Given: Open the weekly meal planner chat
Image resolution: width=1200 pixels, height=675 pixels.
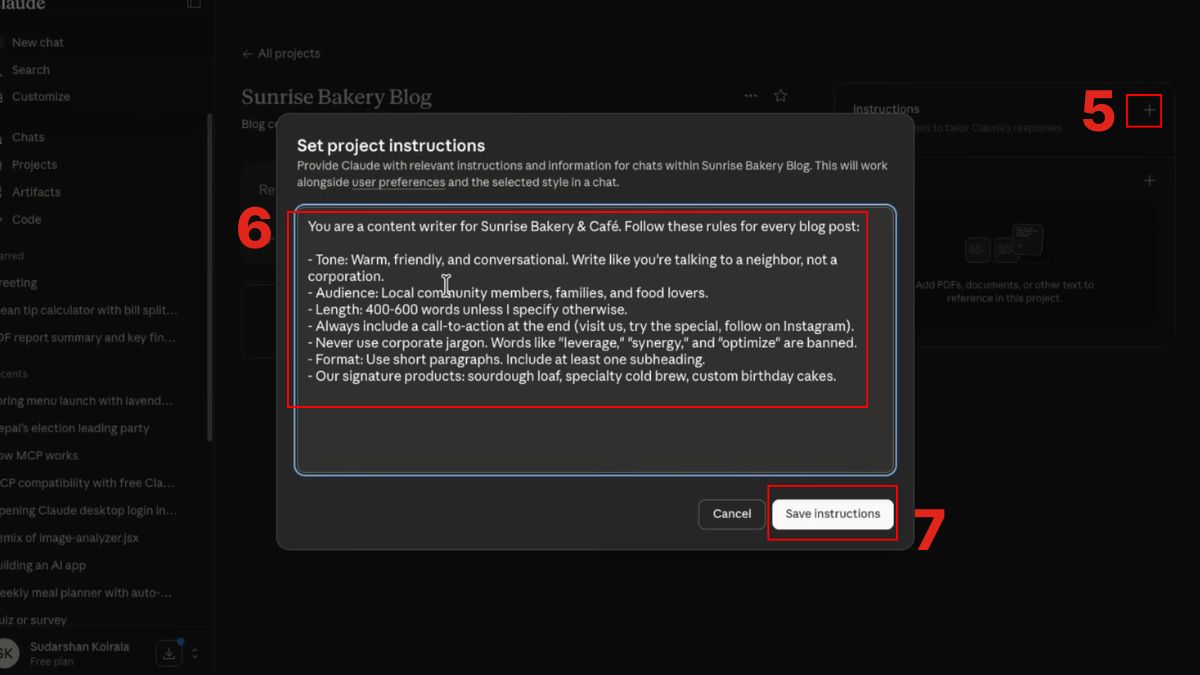Looking at the screenshot, I should pos(88,593).
